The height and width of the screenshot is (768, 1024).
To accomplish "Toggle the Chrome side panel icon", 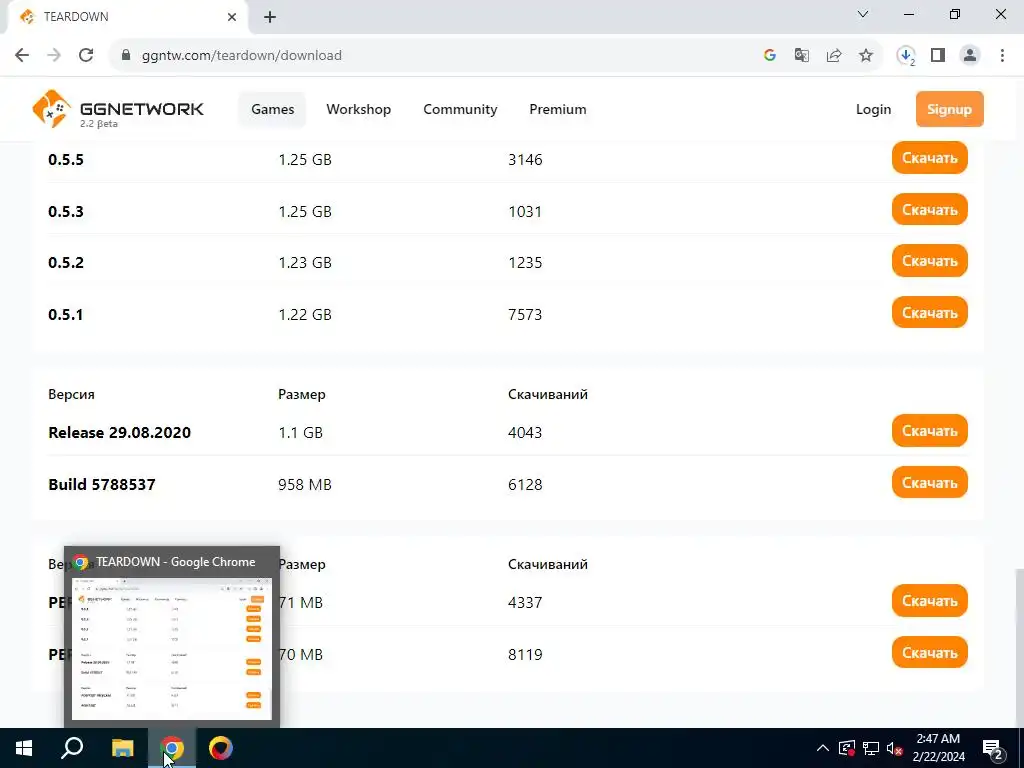I will (x=938, y=56).
